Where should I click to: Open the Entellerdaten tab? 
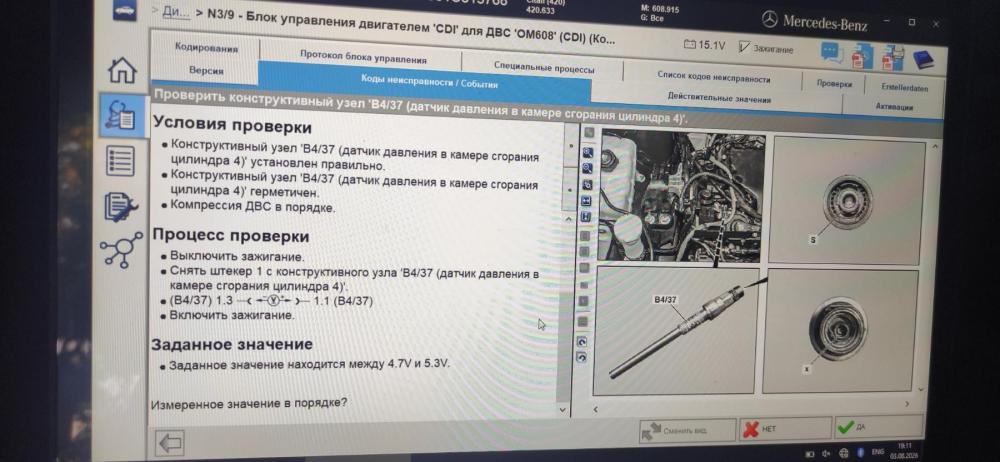[904, 87]
